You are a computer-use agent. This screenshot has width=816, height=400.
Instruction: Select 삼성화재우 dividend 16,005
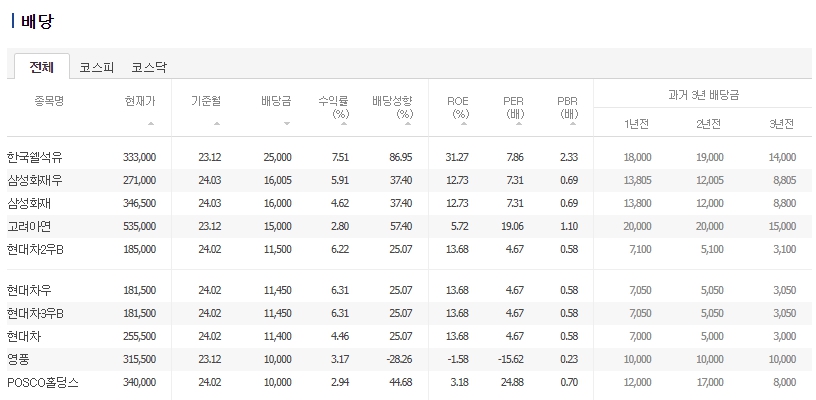(277, 180)
